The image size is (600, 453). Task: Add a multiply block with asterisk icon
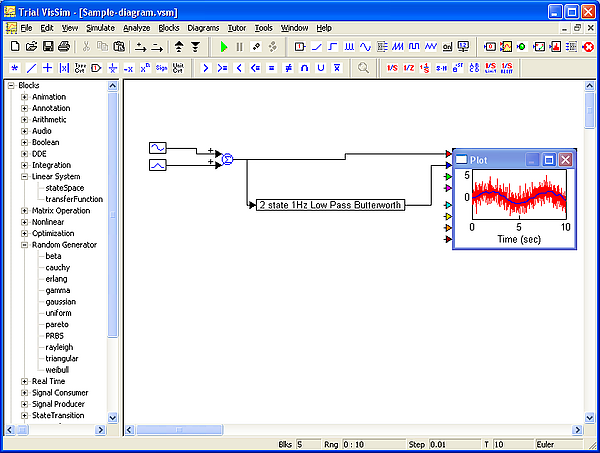[15, 68]
